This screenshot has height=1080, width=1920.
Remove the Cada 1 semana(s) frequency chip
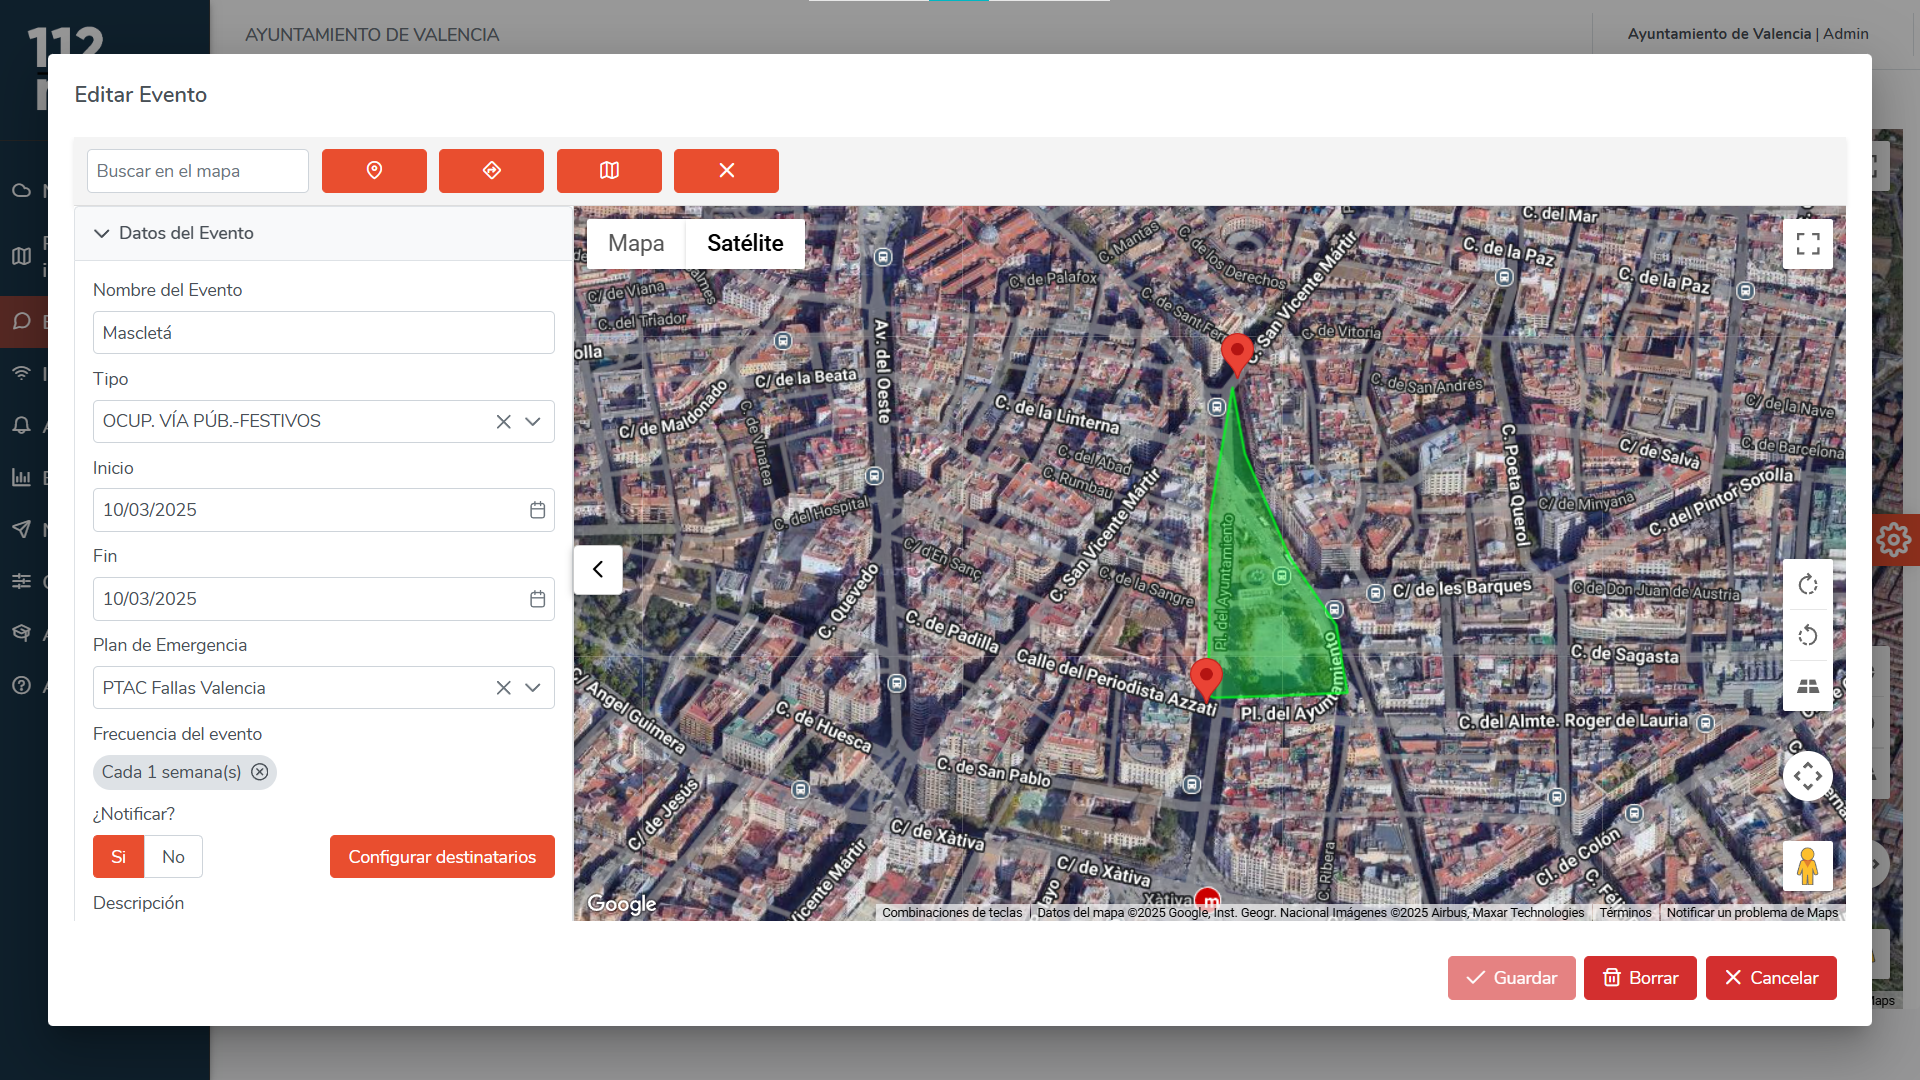click(260, 772)
